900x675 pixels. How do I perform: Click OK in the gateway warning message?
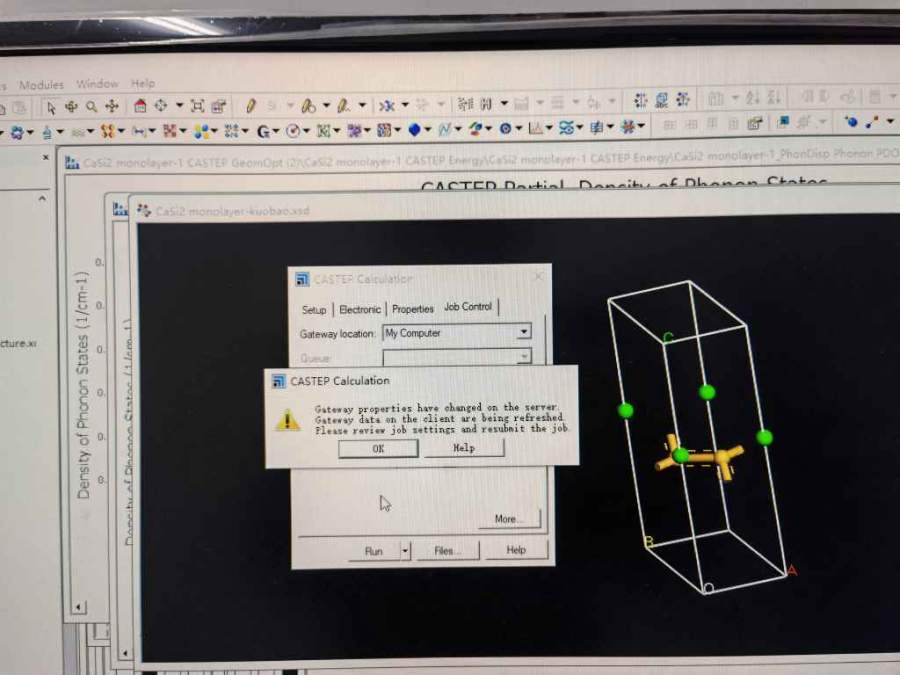click(x=378, y=448)
